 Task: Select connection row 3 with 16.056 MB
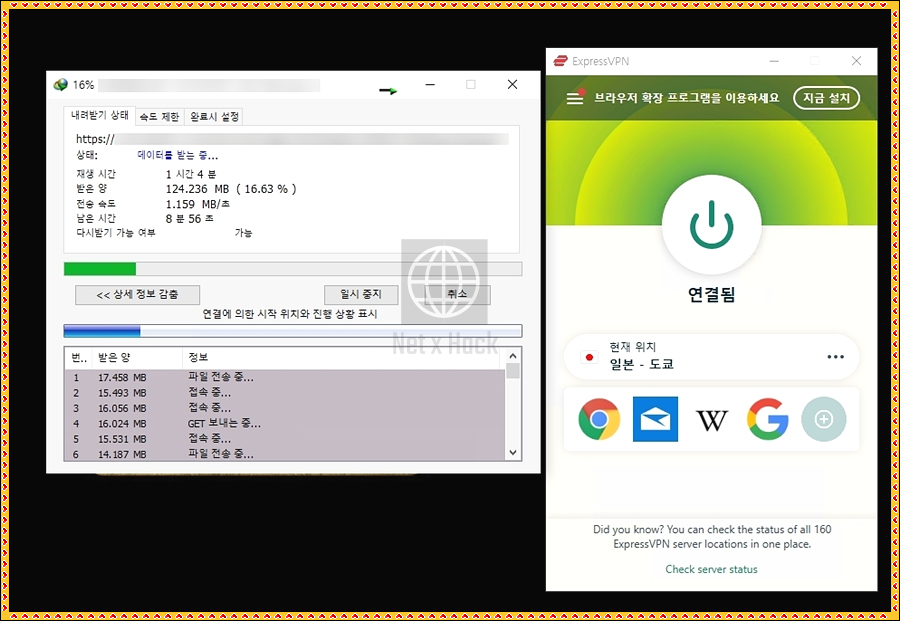(x=285, y=408)
